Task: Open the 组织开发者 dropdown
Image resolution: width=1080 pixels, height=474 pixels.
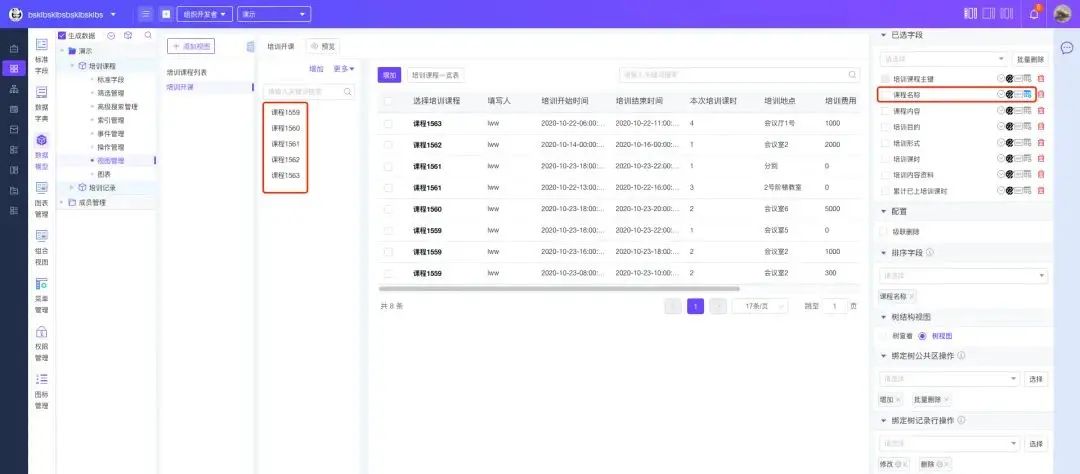Action: pyautogui.click(x=205, y=14)
